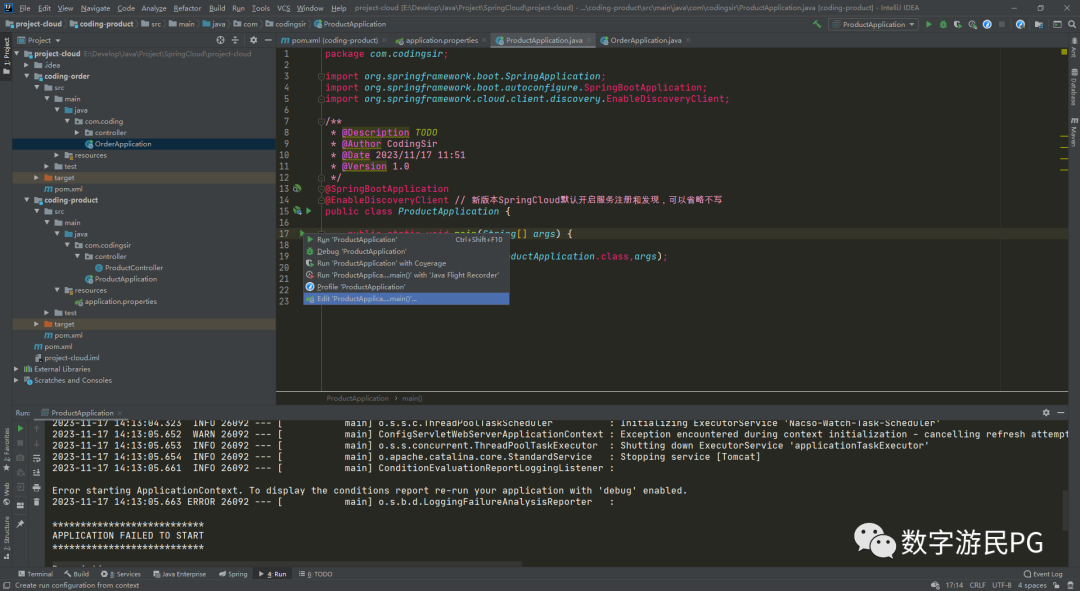Image resolution: width=1080 pixels, height=591 pixels.
Task: Toggle the Spring tool window button
Action: click(x=233, y=574)
